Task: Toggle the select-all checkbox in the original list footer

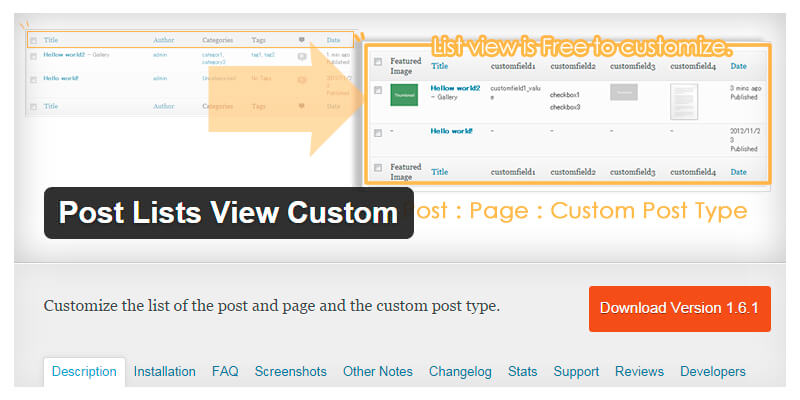Action: tap(34, 107)
